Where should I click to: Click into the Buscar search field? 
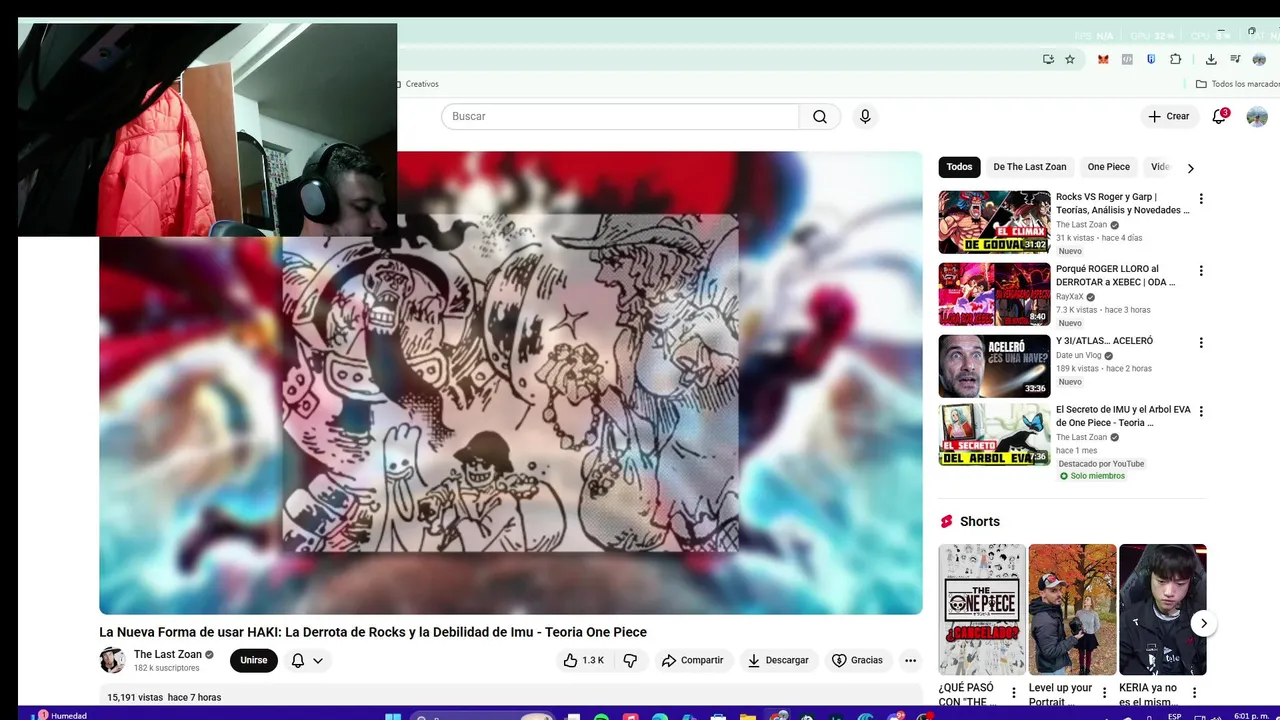point(620,117)
